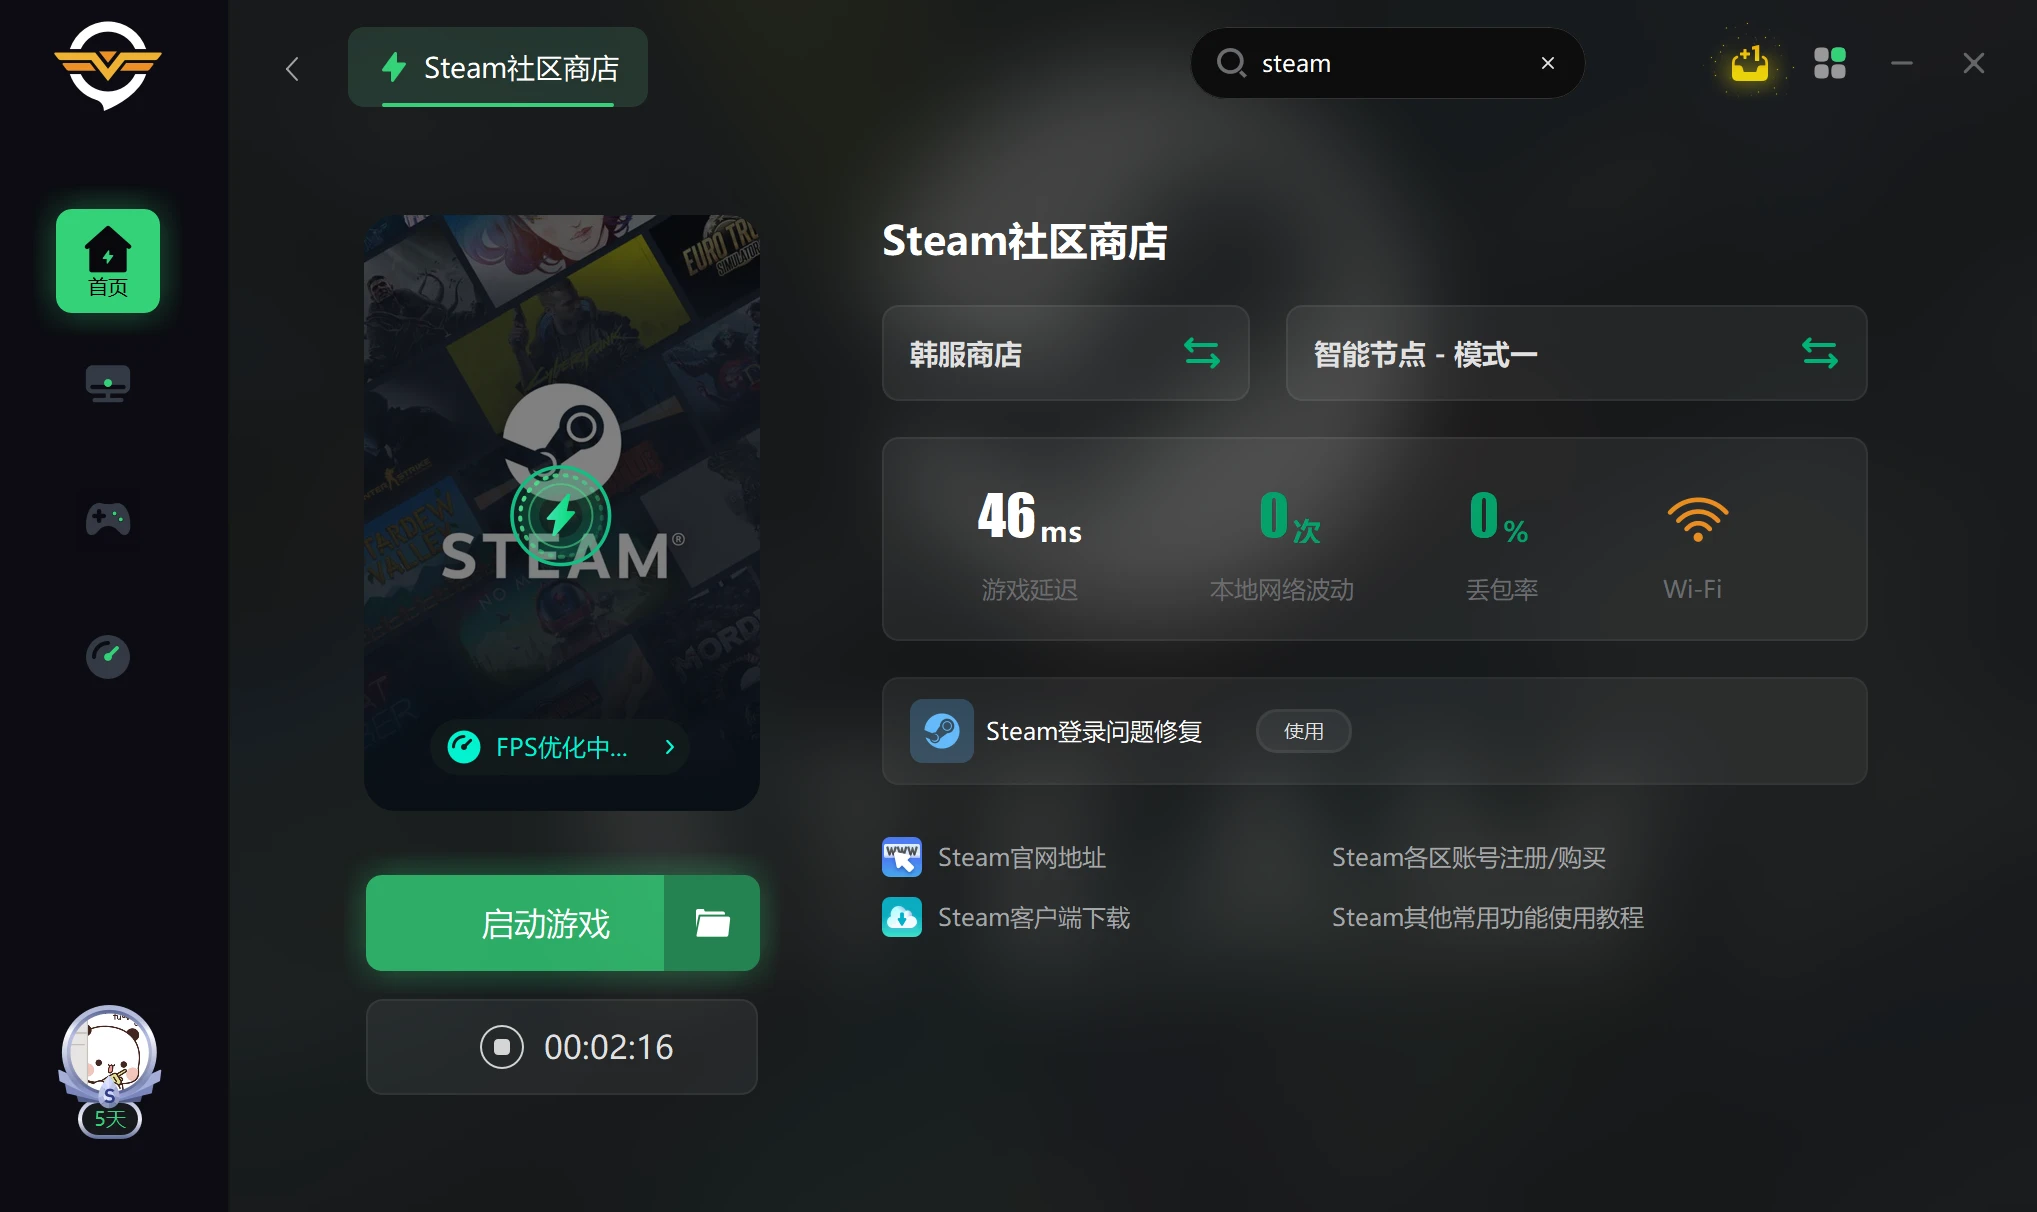Open the gamepad section in the sidebar

point(107,519)
